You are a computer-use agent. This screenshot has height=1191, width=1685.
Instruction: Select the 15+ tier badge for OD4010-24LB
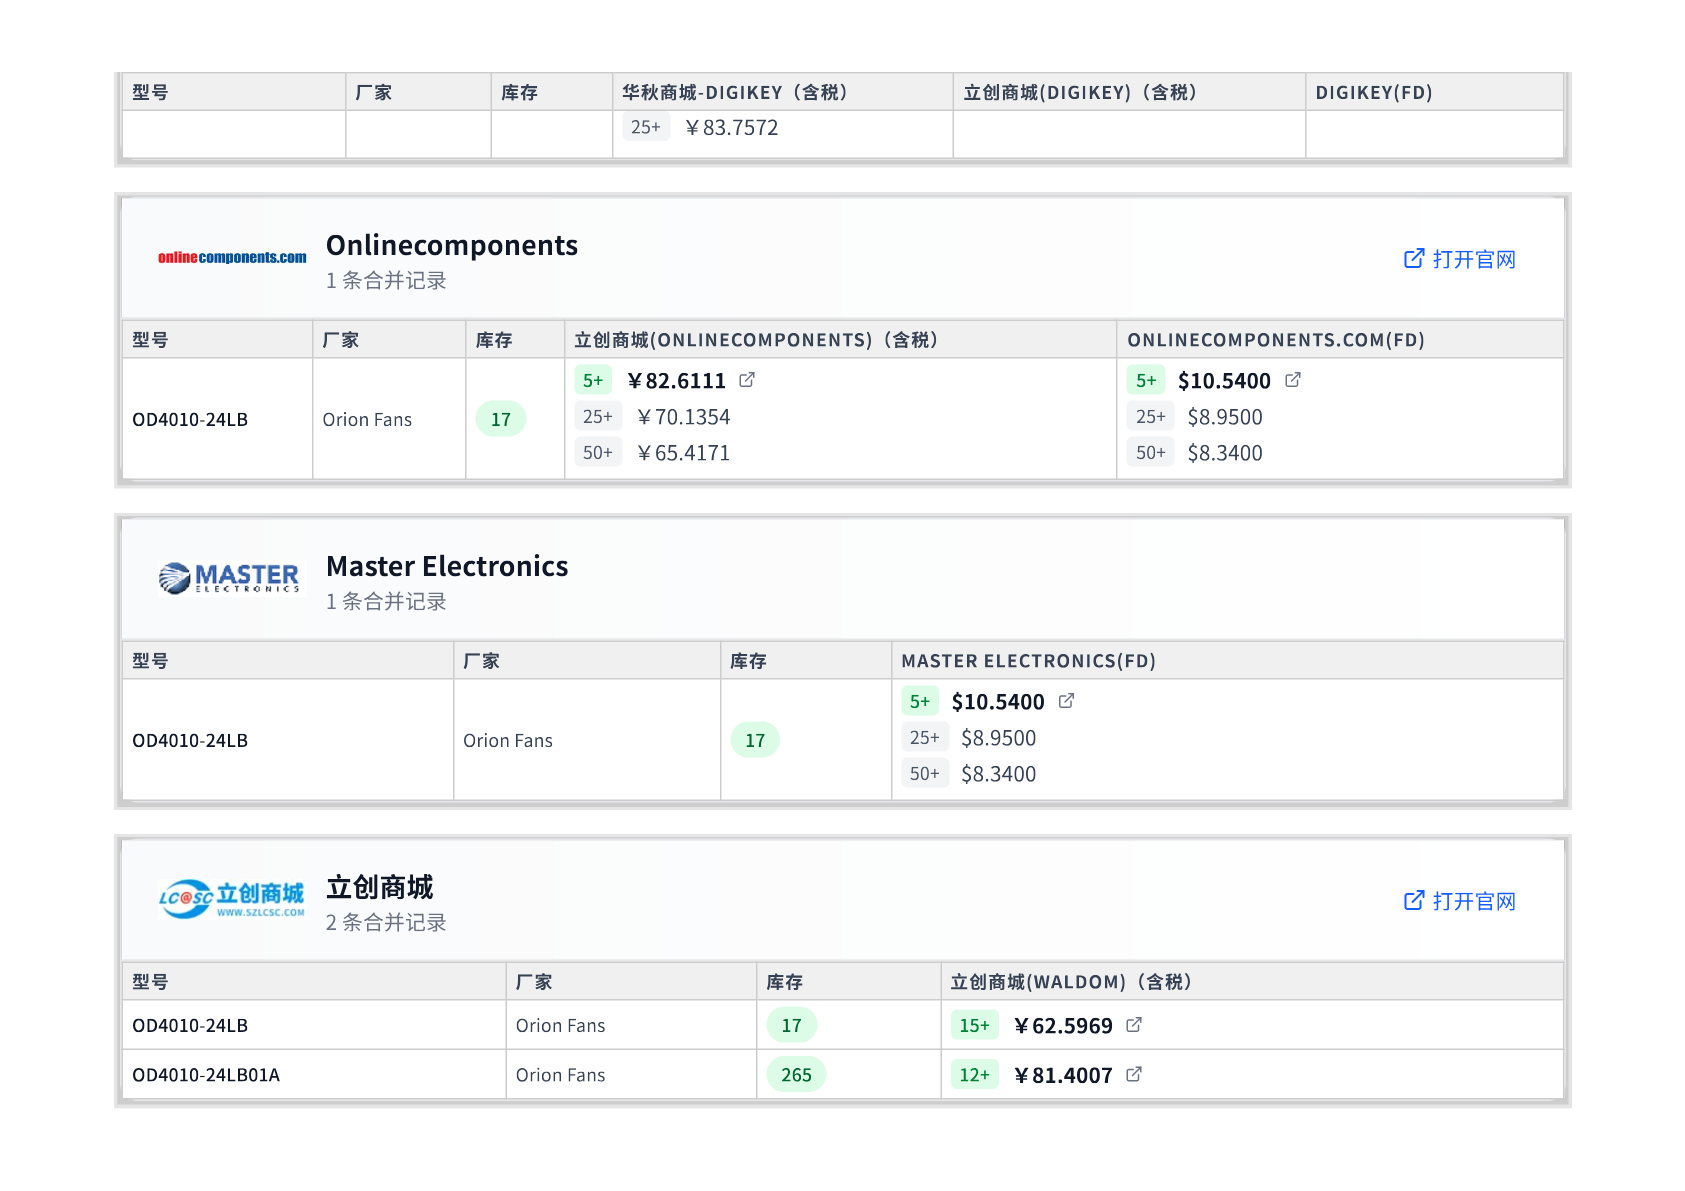pyautogui.click(x=973, y=1025)
